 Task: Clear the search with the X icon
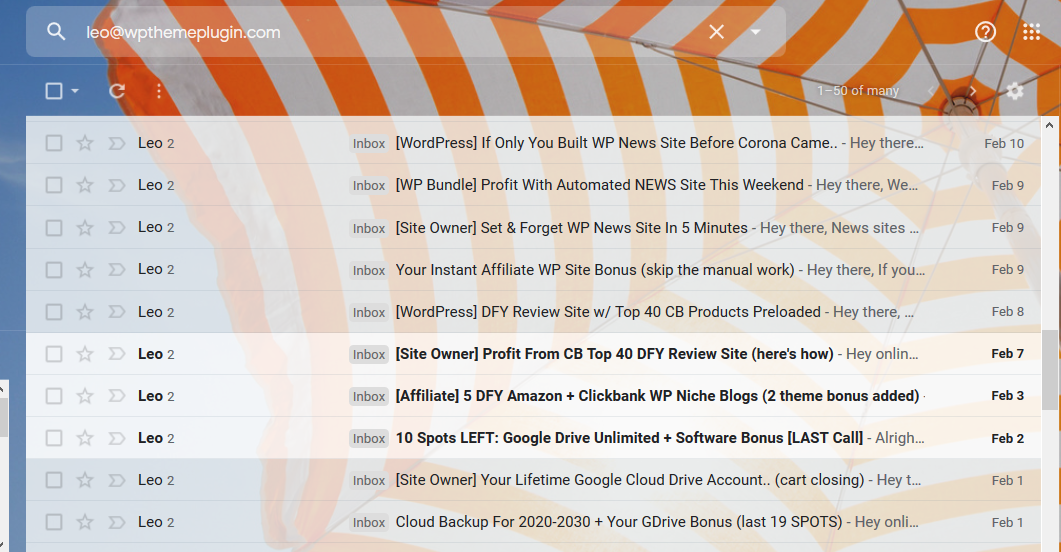(717, 32)
